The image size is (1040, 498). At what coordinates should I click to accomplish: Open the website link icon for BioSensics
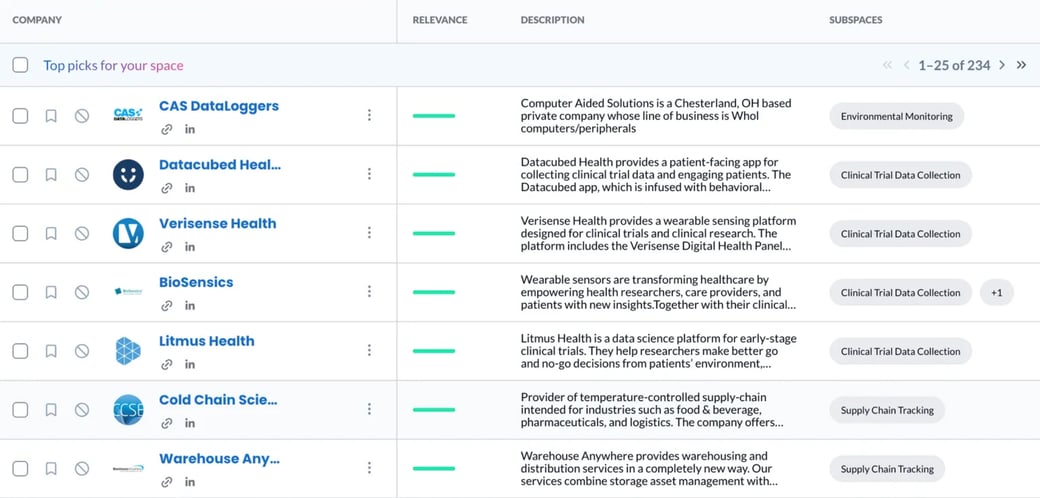(167, 306)
